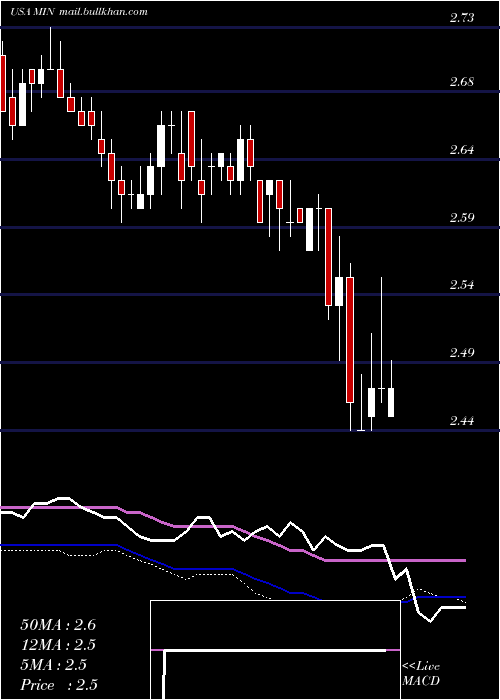Click the 2.54 price axis label
Image resolution: width=500 pixels, height=700 pixels.
coord(462,285)
